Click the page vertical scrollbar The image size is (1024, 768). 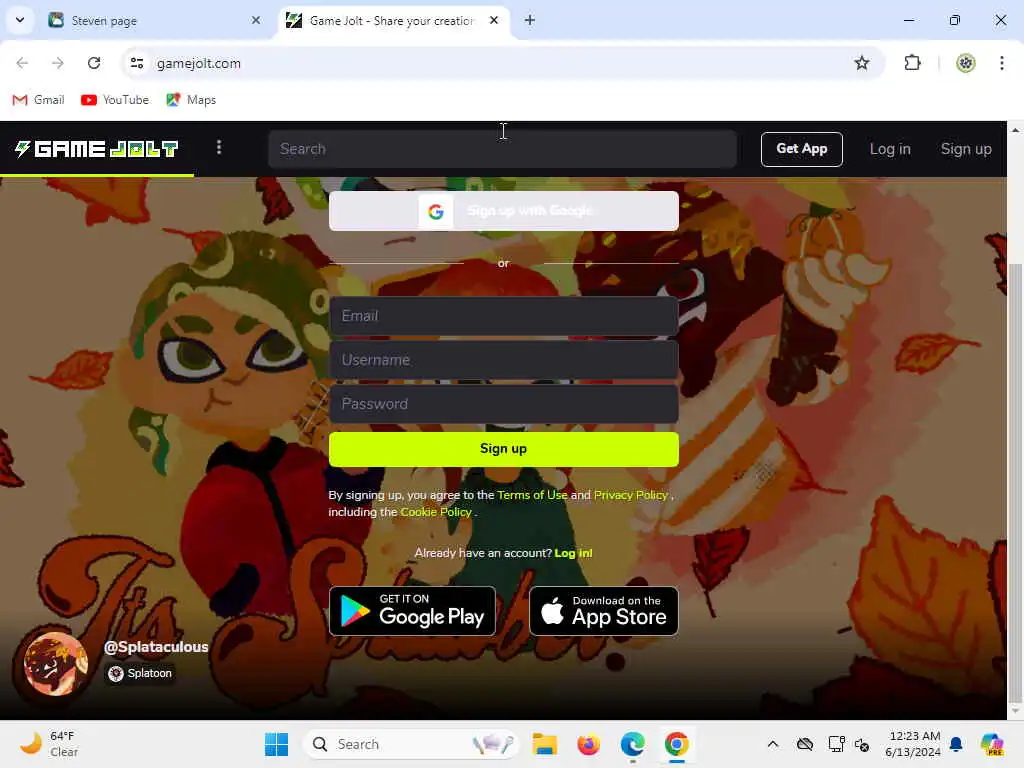1016,481
